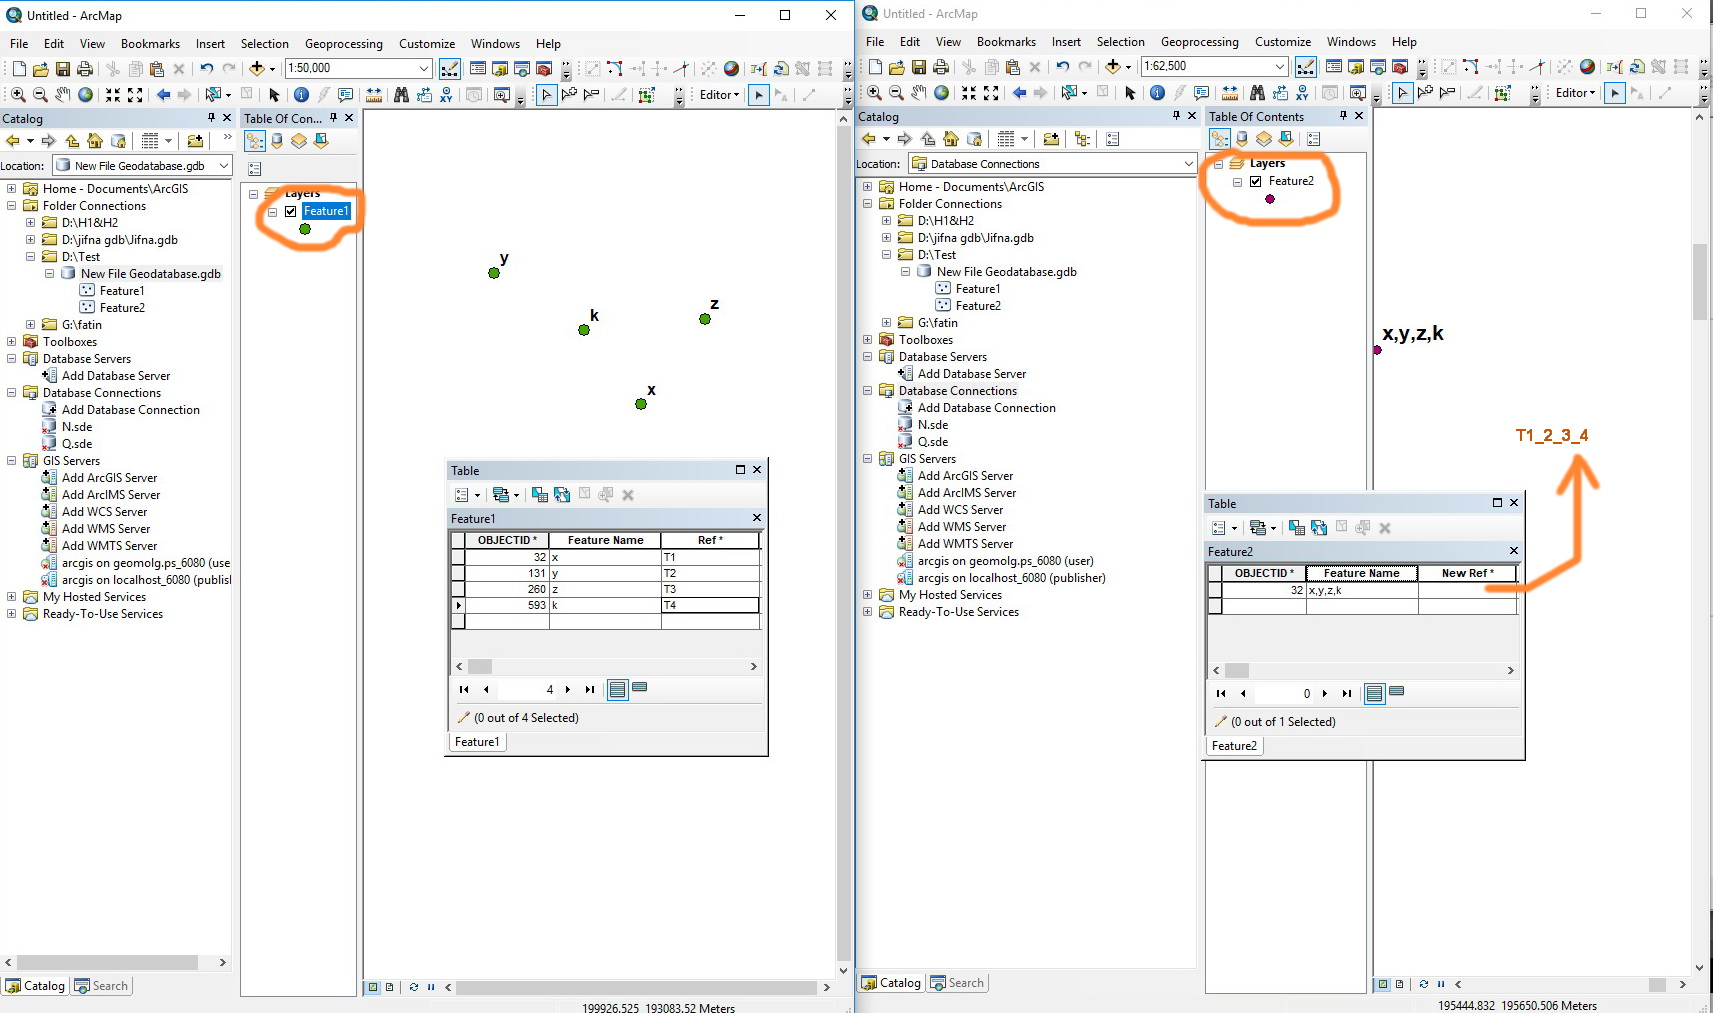This screenshot has height=1013, width=1713.
Task: Open Table Options dropdown in Feature1 table
Action: [x=467, y=495]
